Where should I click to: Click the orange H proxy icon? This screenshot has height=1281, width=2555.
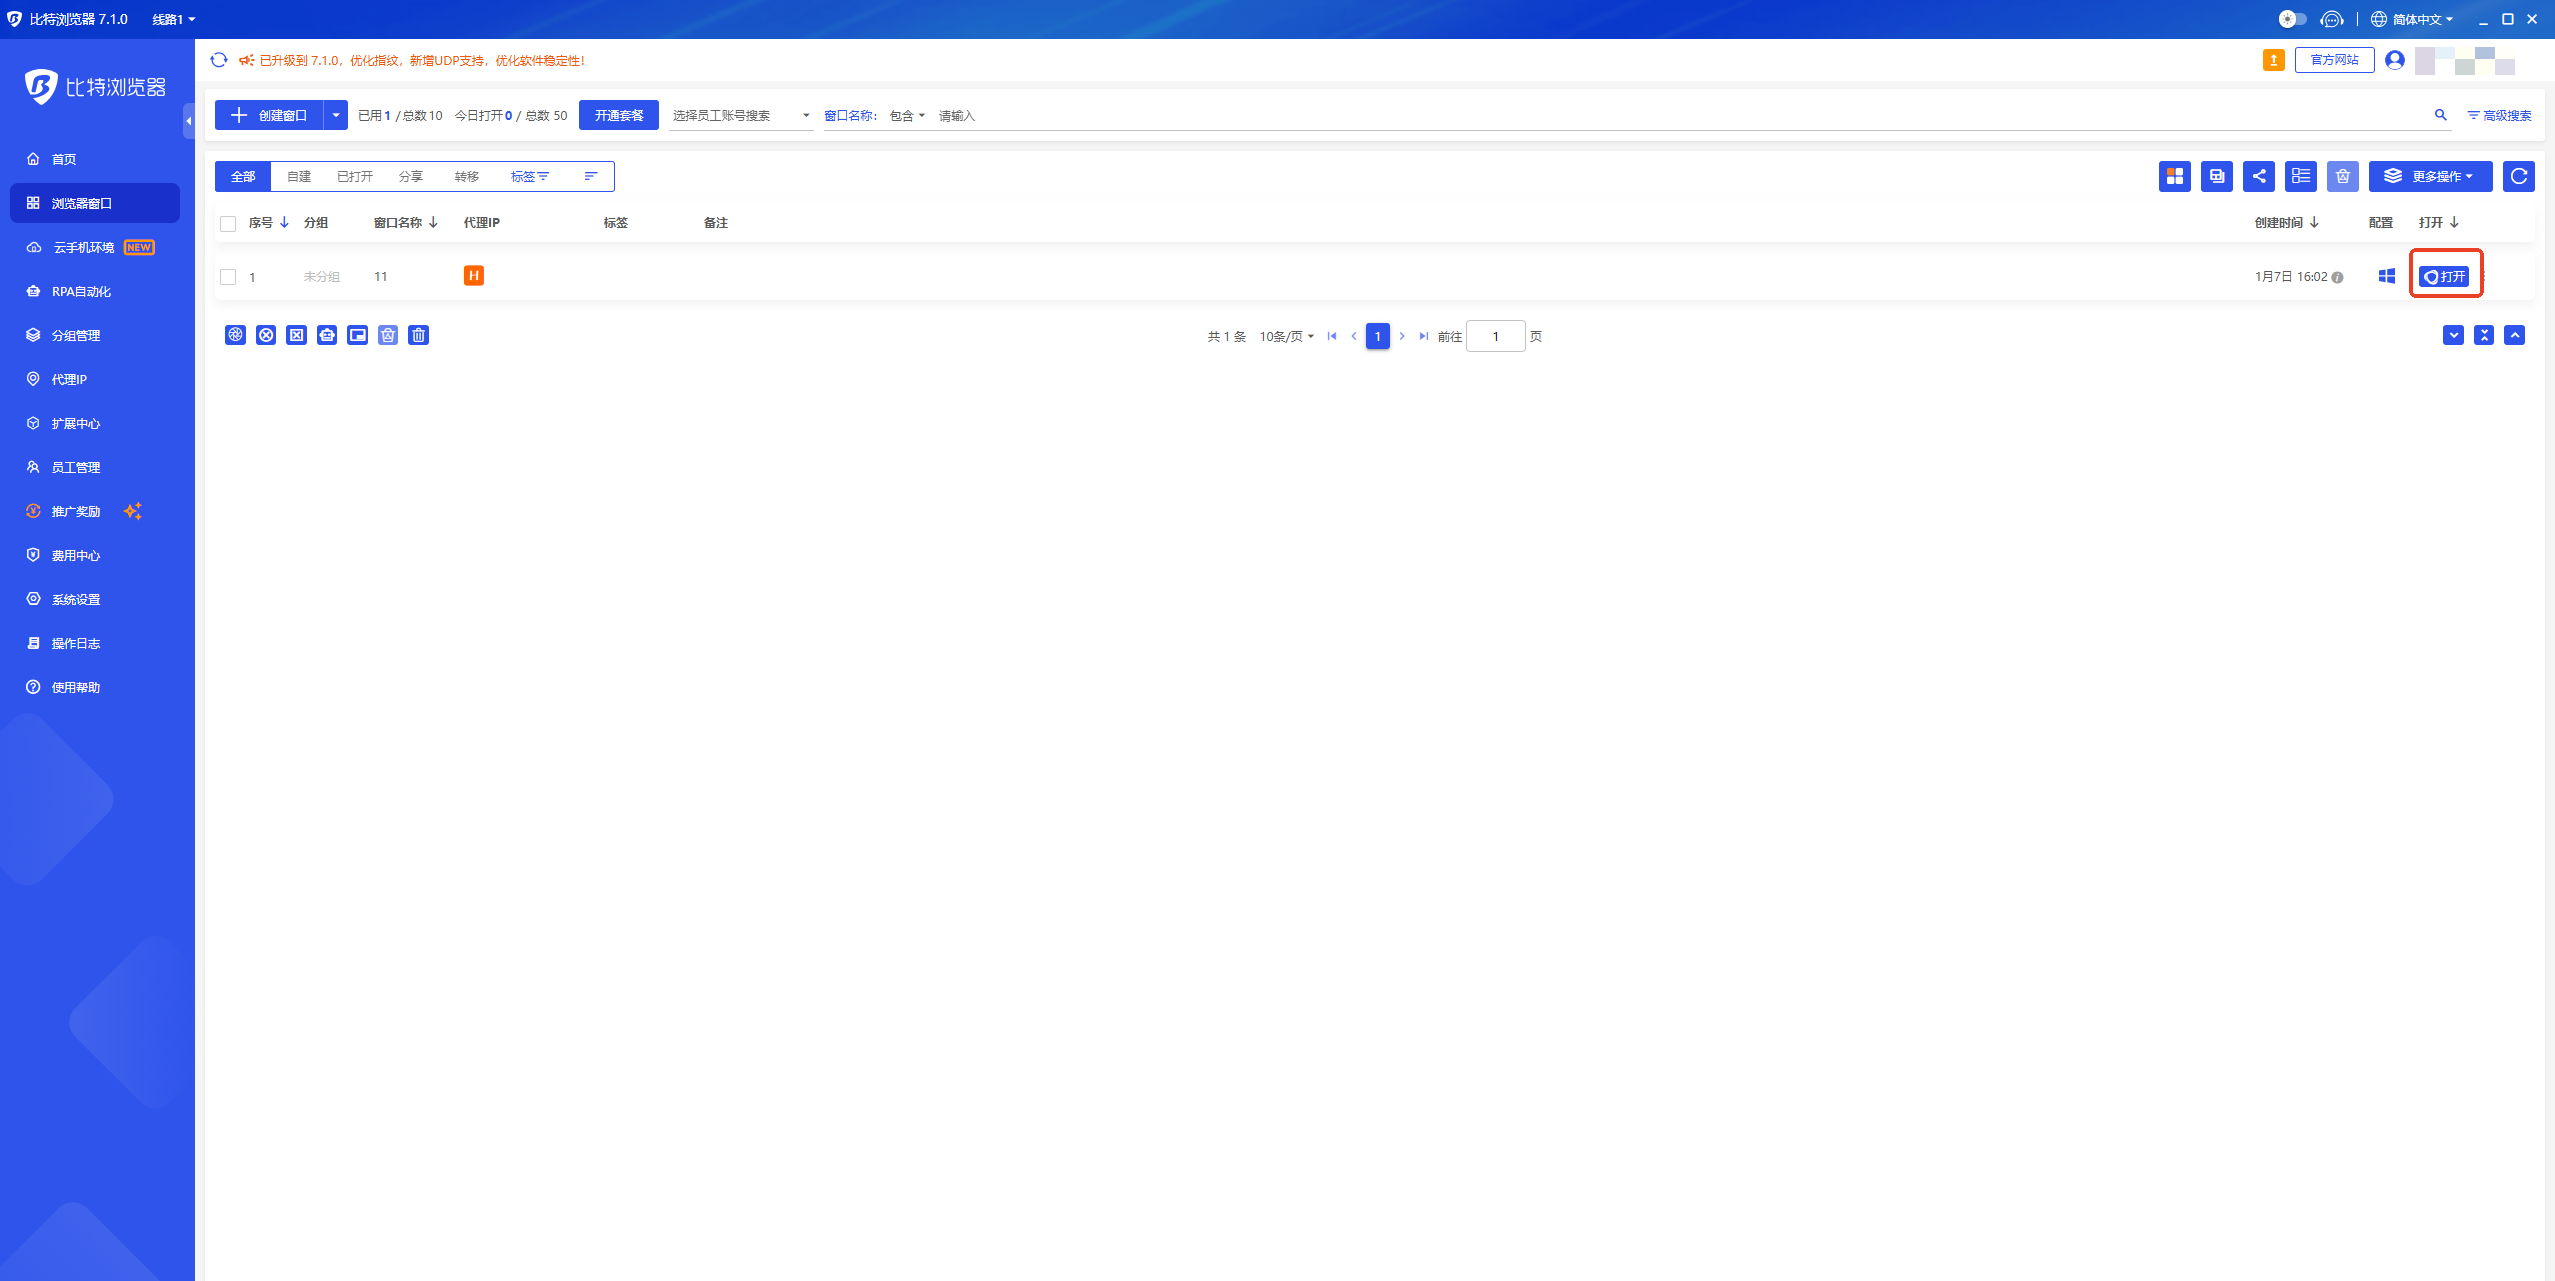[x=474, y=275]
